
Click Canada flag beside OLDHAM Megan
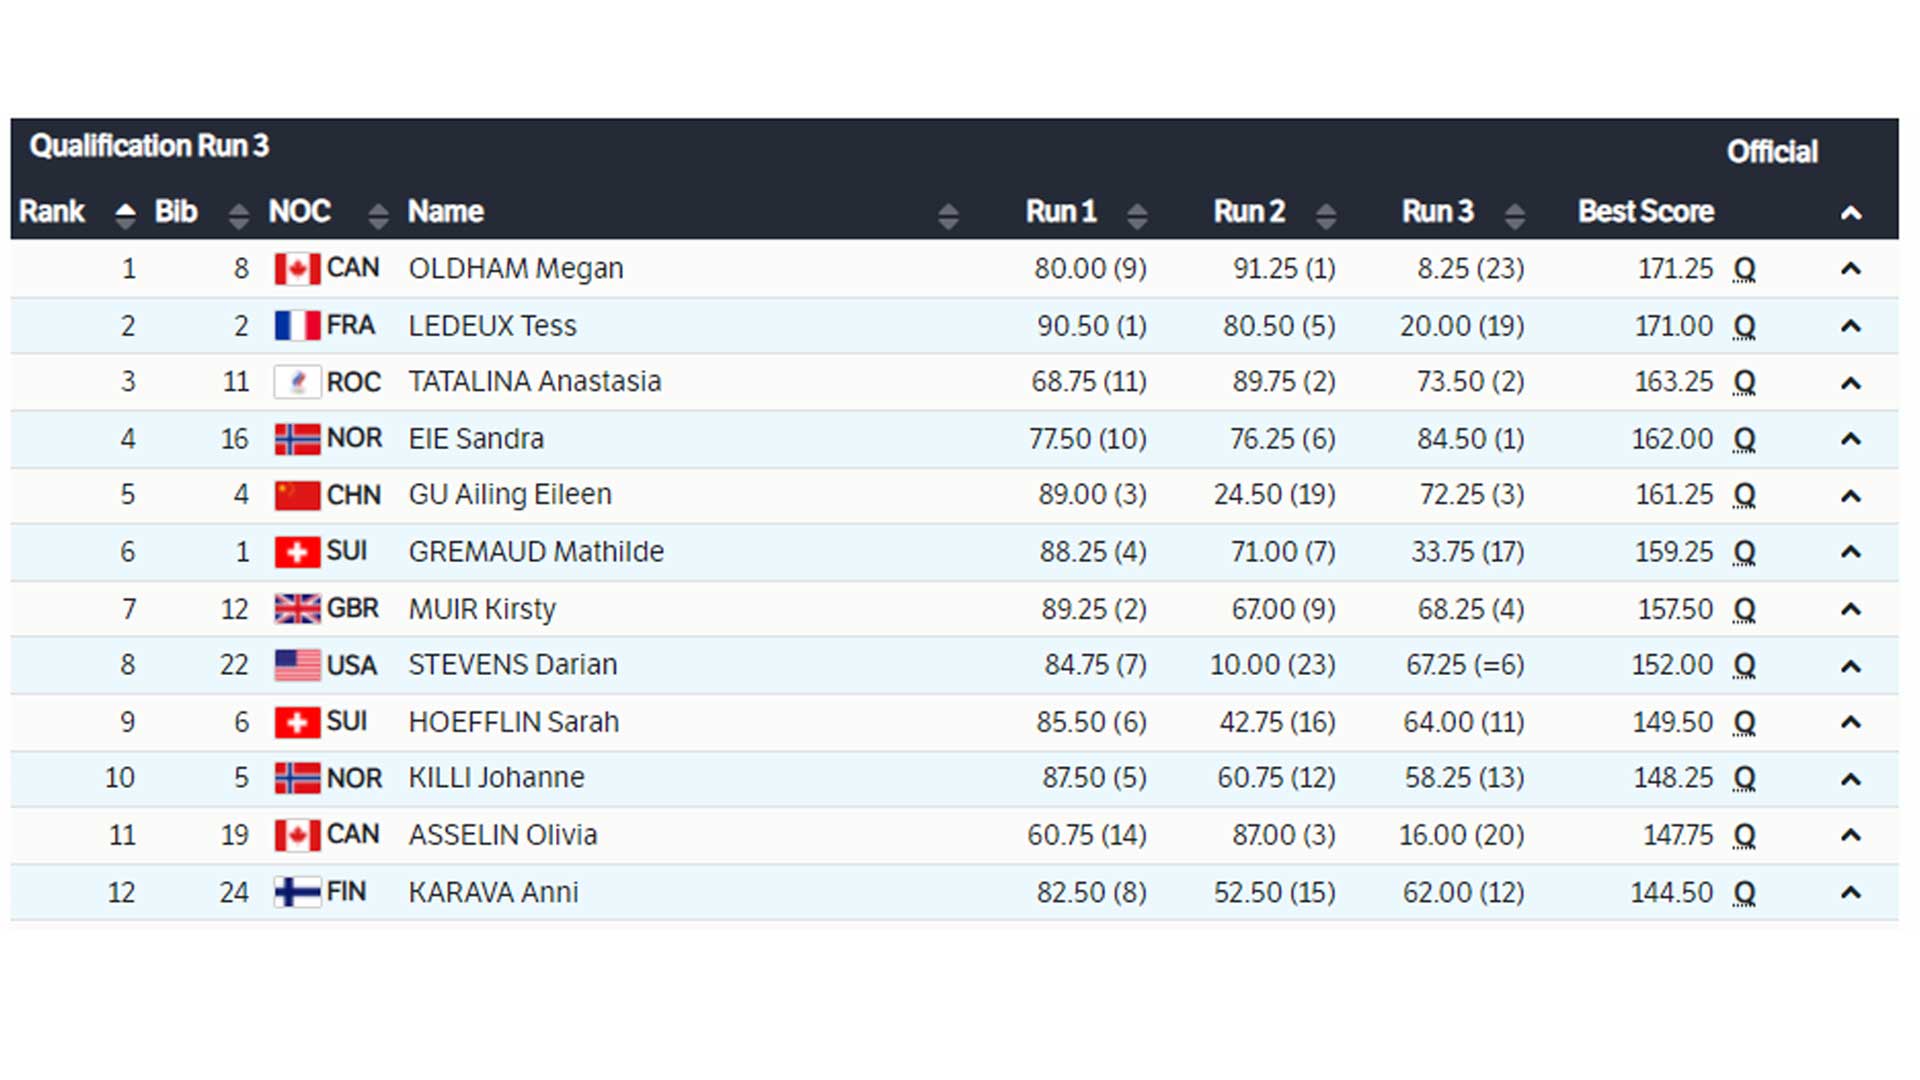[297, 269]
